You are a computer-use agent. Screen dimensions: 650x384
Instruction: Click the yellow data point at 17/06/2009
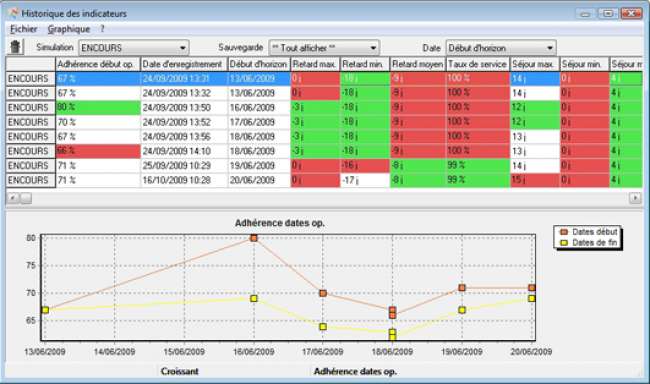pyautogui.click(x=323, y=327)
